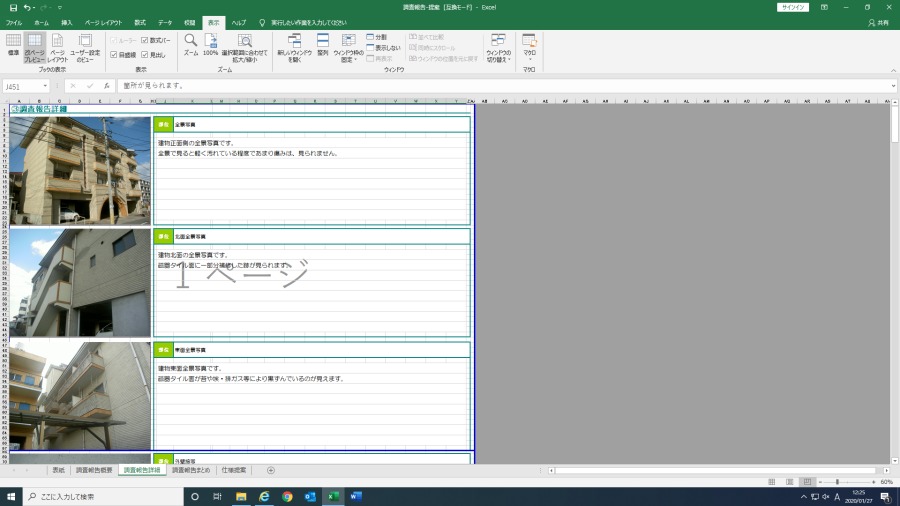
Task: Collapse the ribbon with the chevron
Action: pos(893,70)
